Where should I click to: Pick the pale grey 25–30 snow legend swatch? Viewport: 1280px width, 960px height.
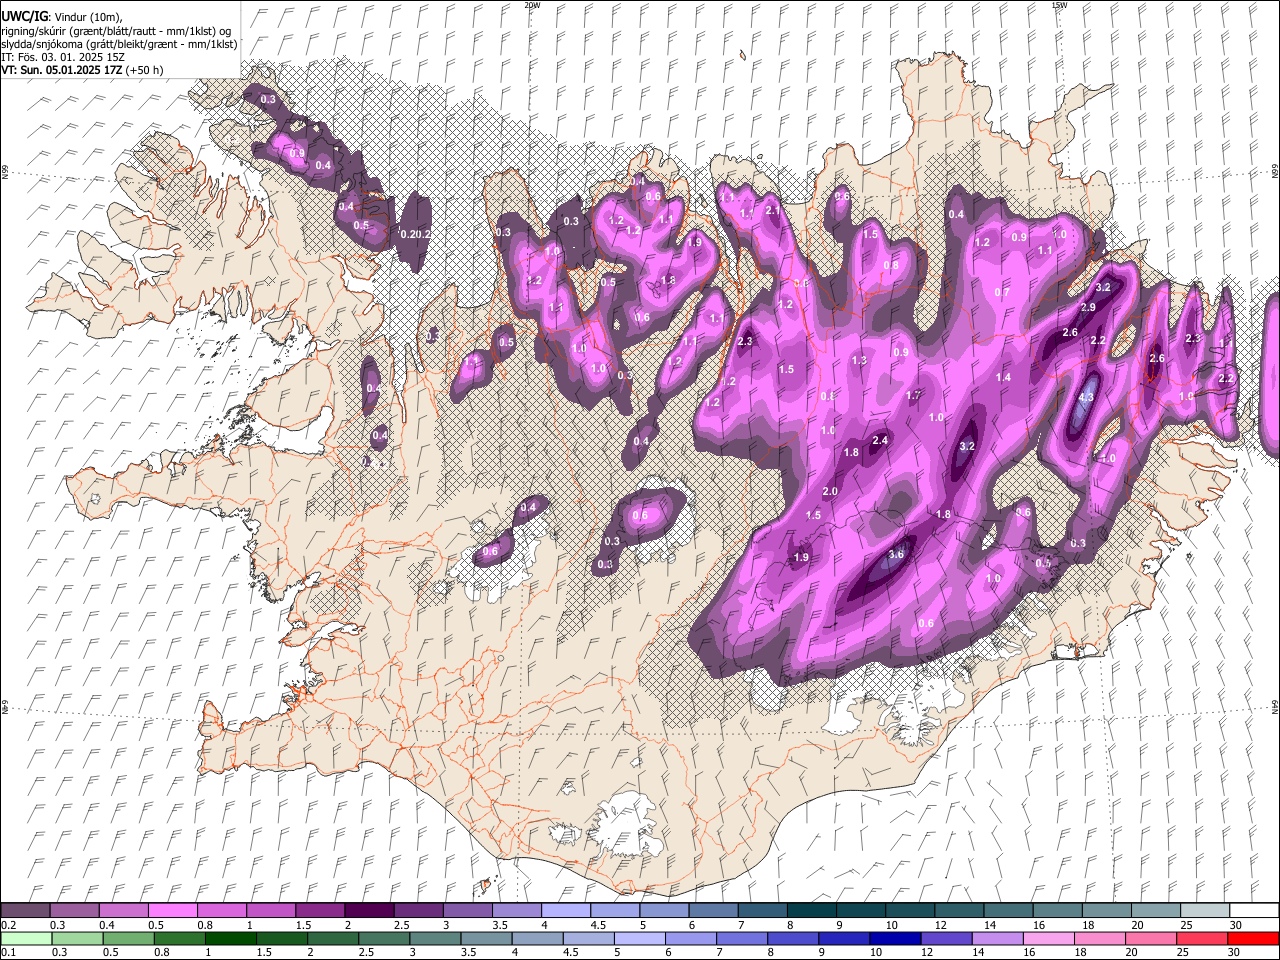click(x=1206, y=911)
